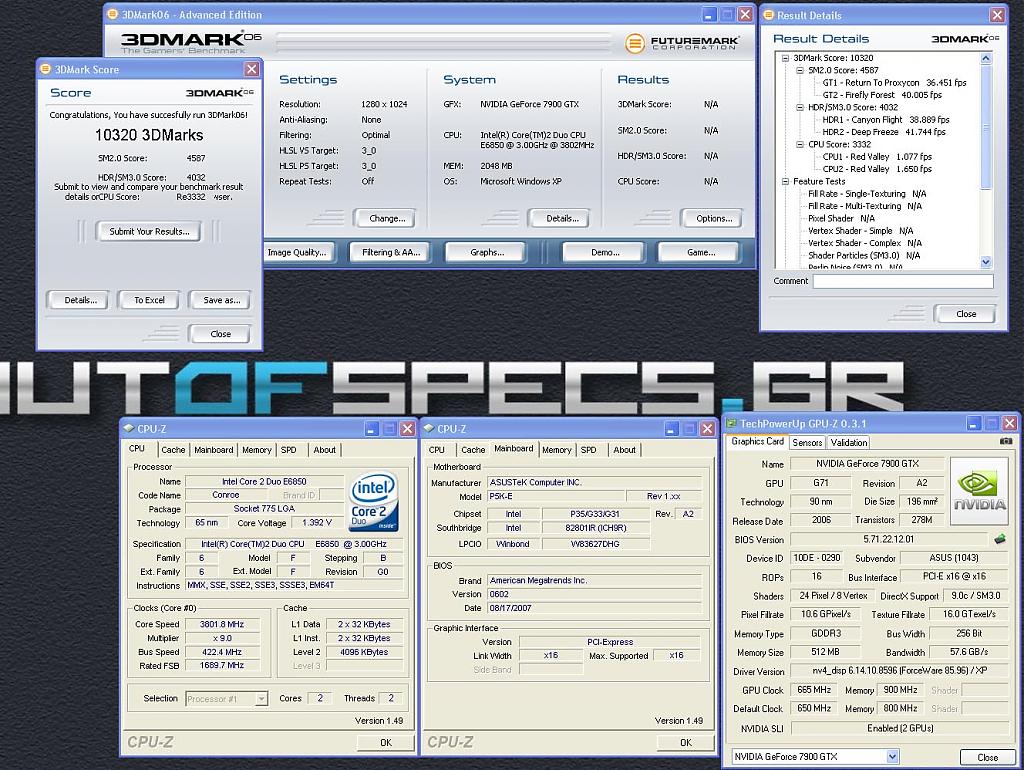Select HDR1 - Canyon Flight result
The height and width of the screenshot is (770, 1024).
[886, 120]
